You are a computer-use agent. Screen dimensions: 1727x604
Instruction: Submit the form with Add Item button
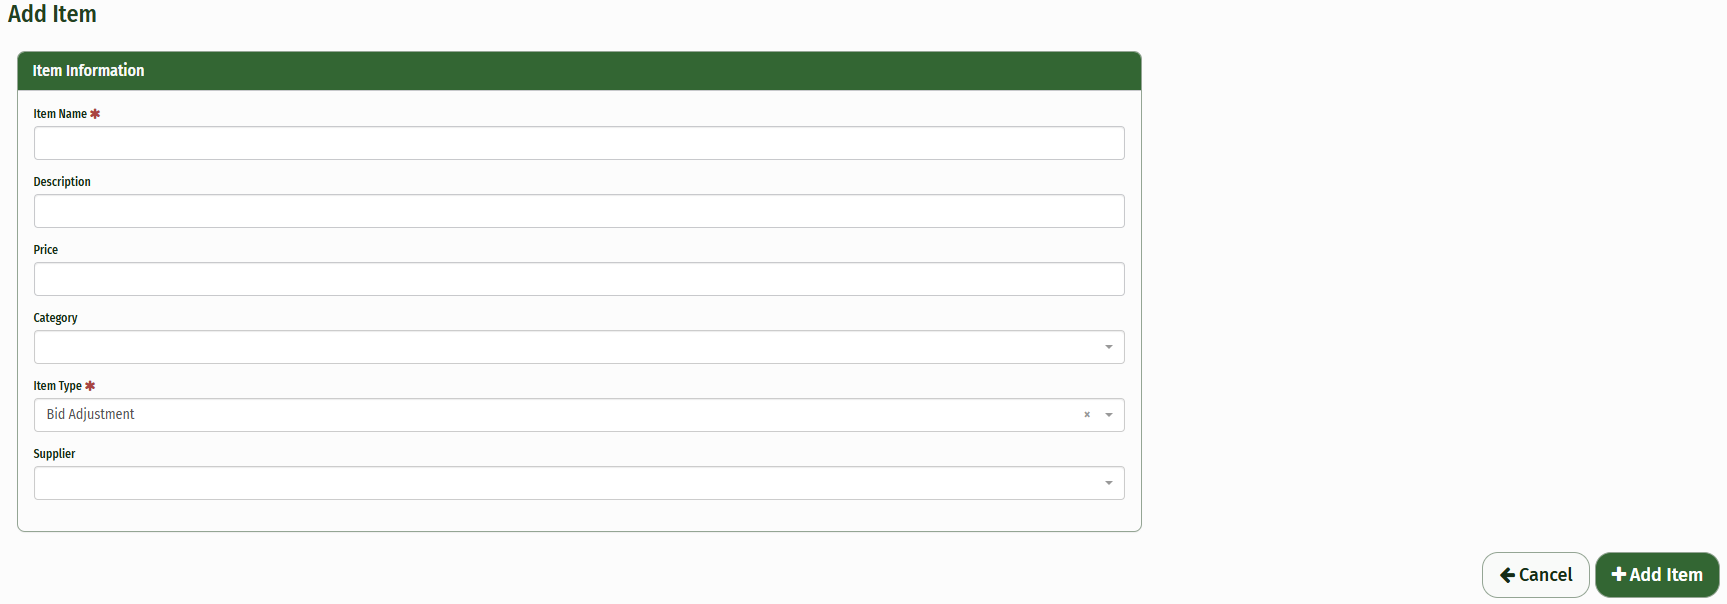pos(1657,575)
